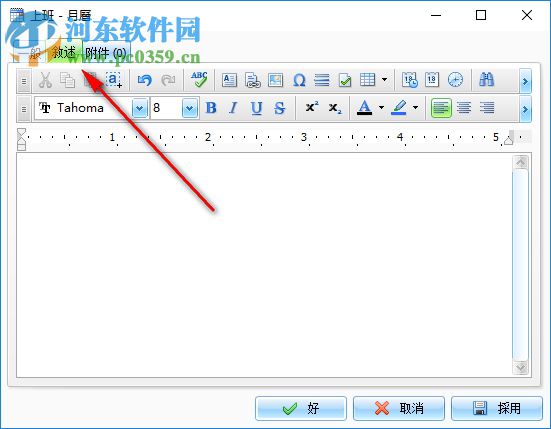551x429 pixels.
Task: Toggle Italic formatting
Action: (x=233, y=108)
